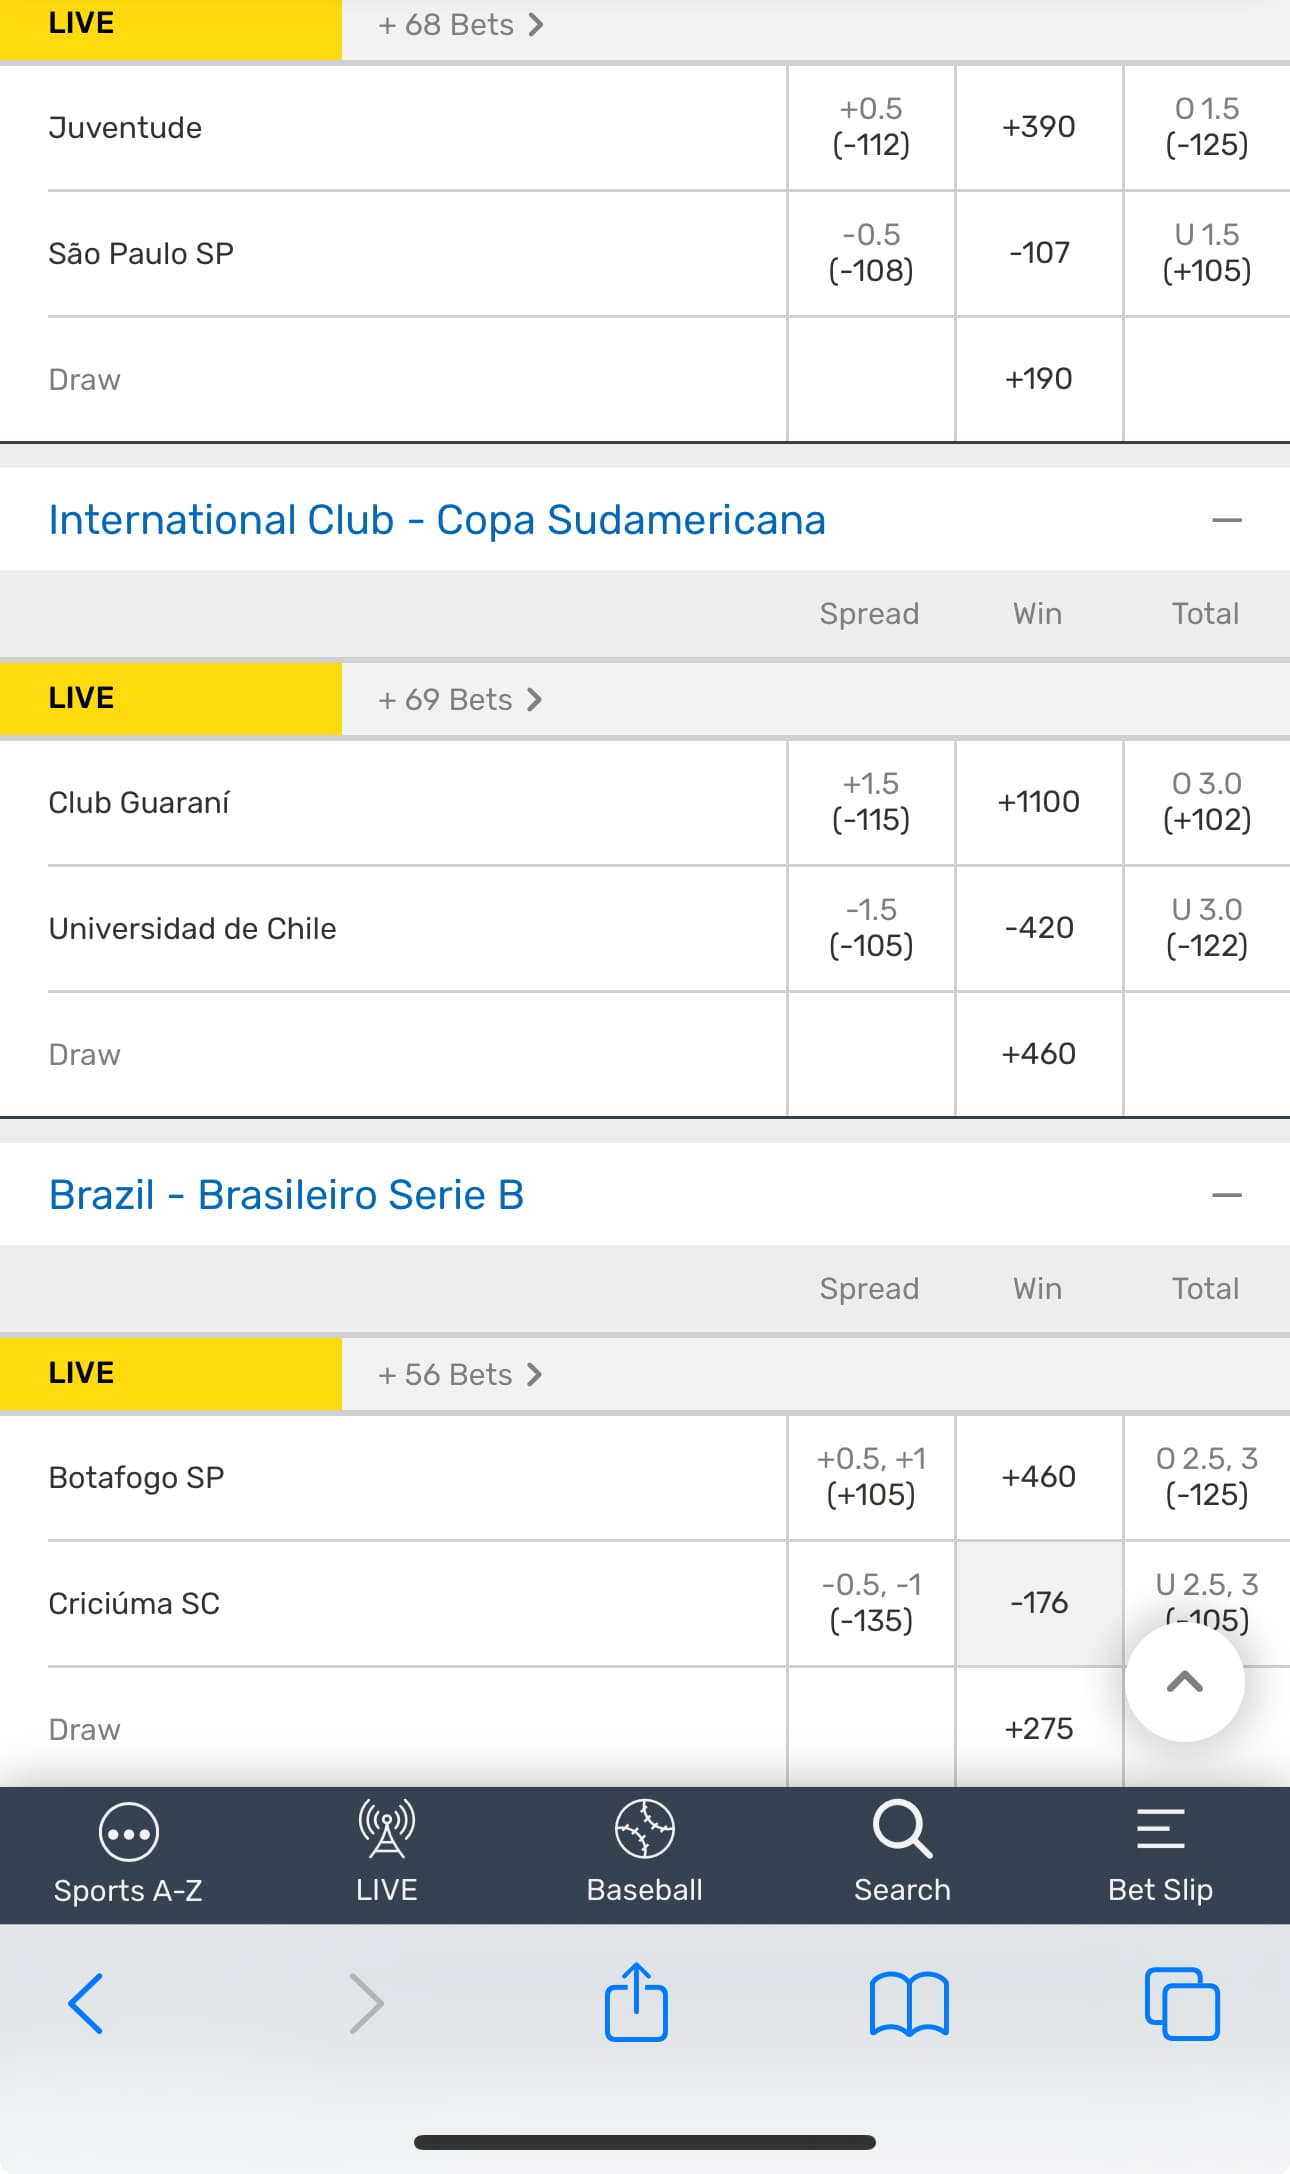Pick Universidad de Chile -420 to win
The height and width of the screenshot is (2174, 1290).
pos(1039,928)
